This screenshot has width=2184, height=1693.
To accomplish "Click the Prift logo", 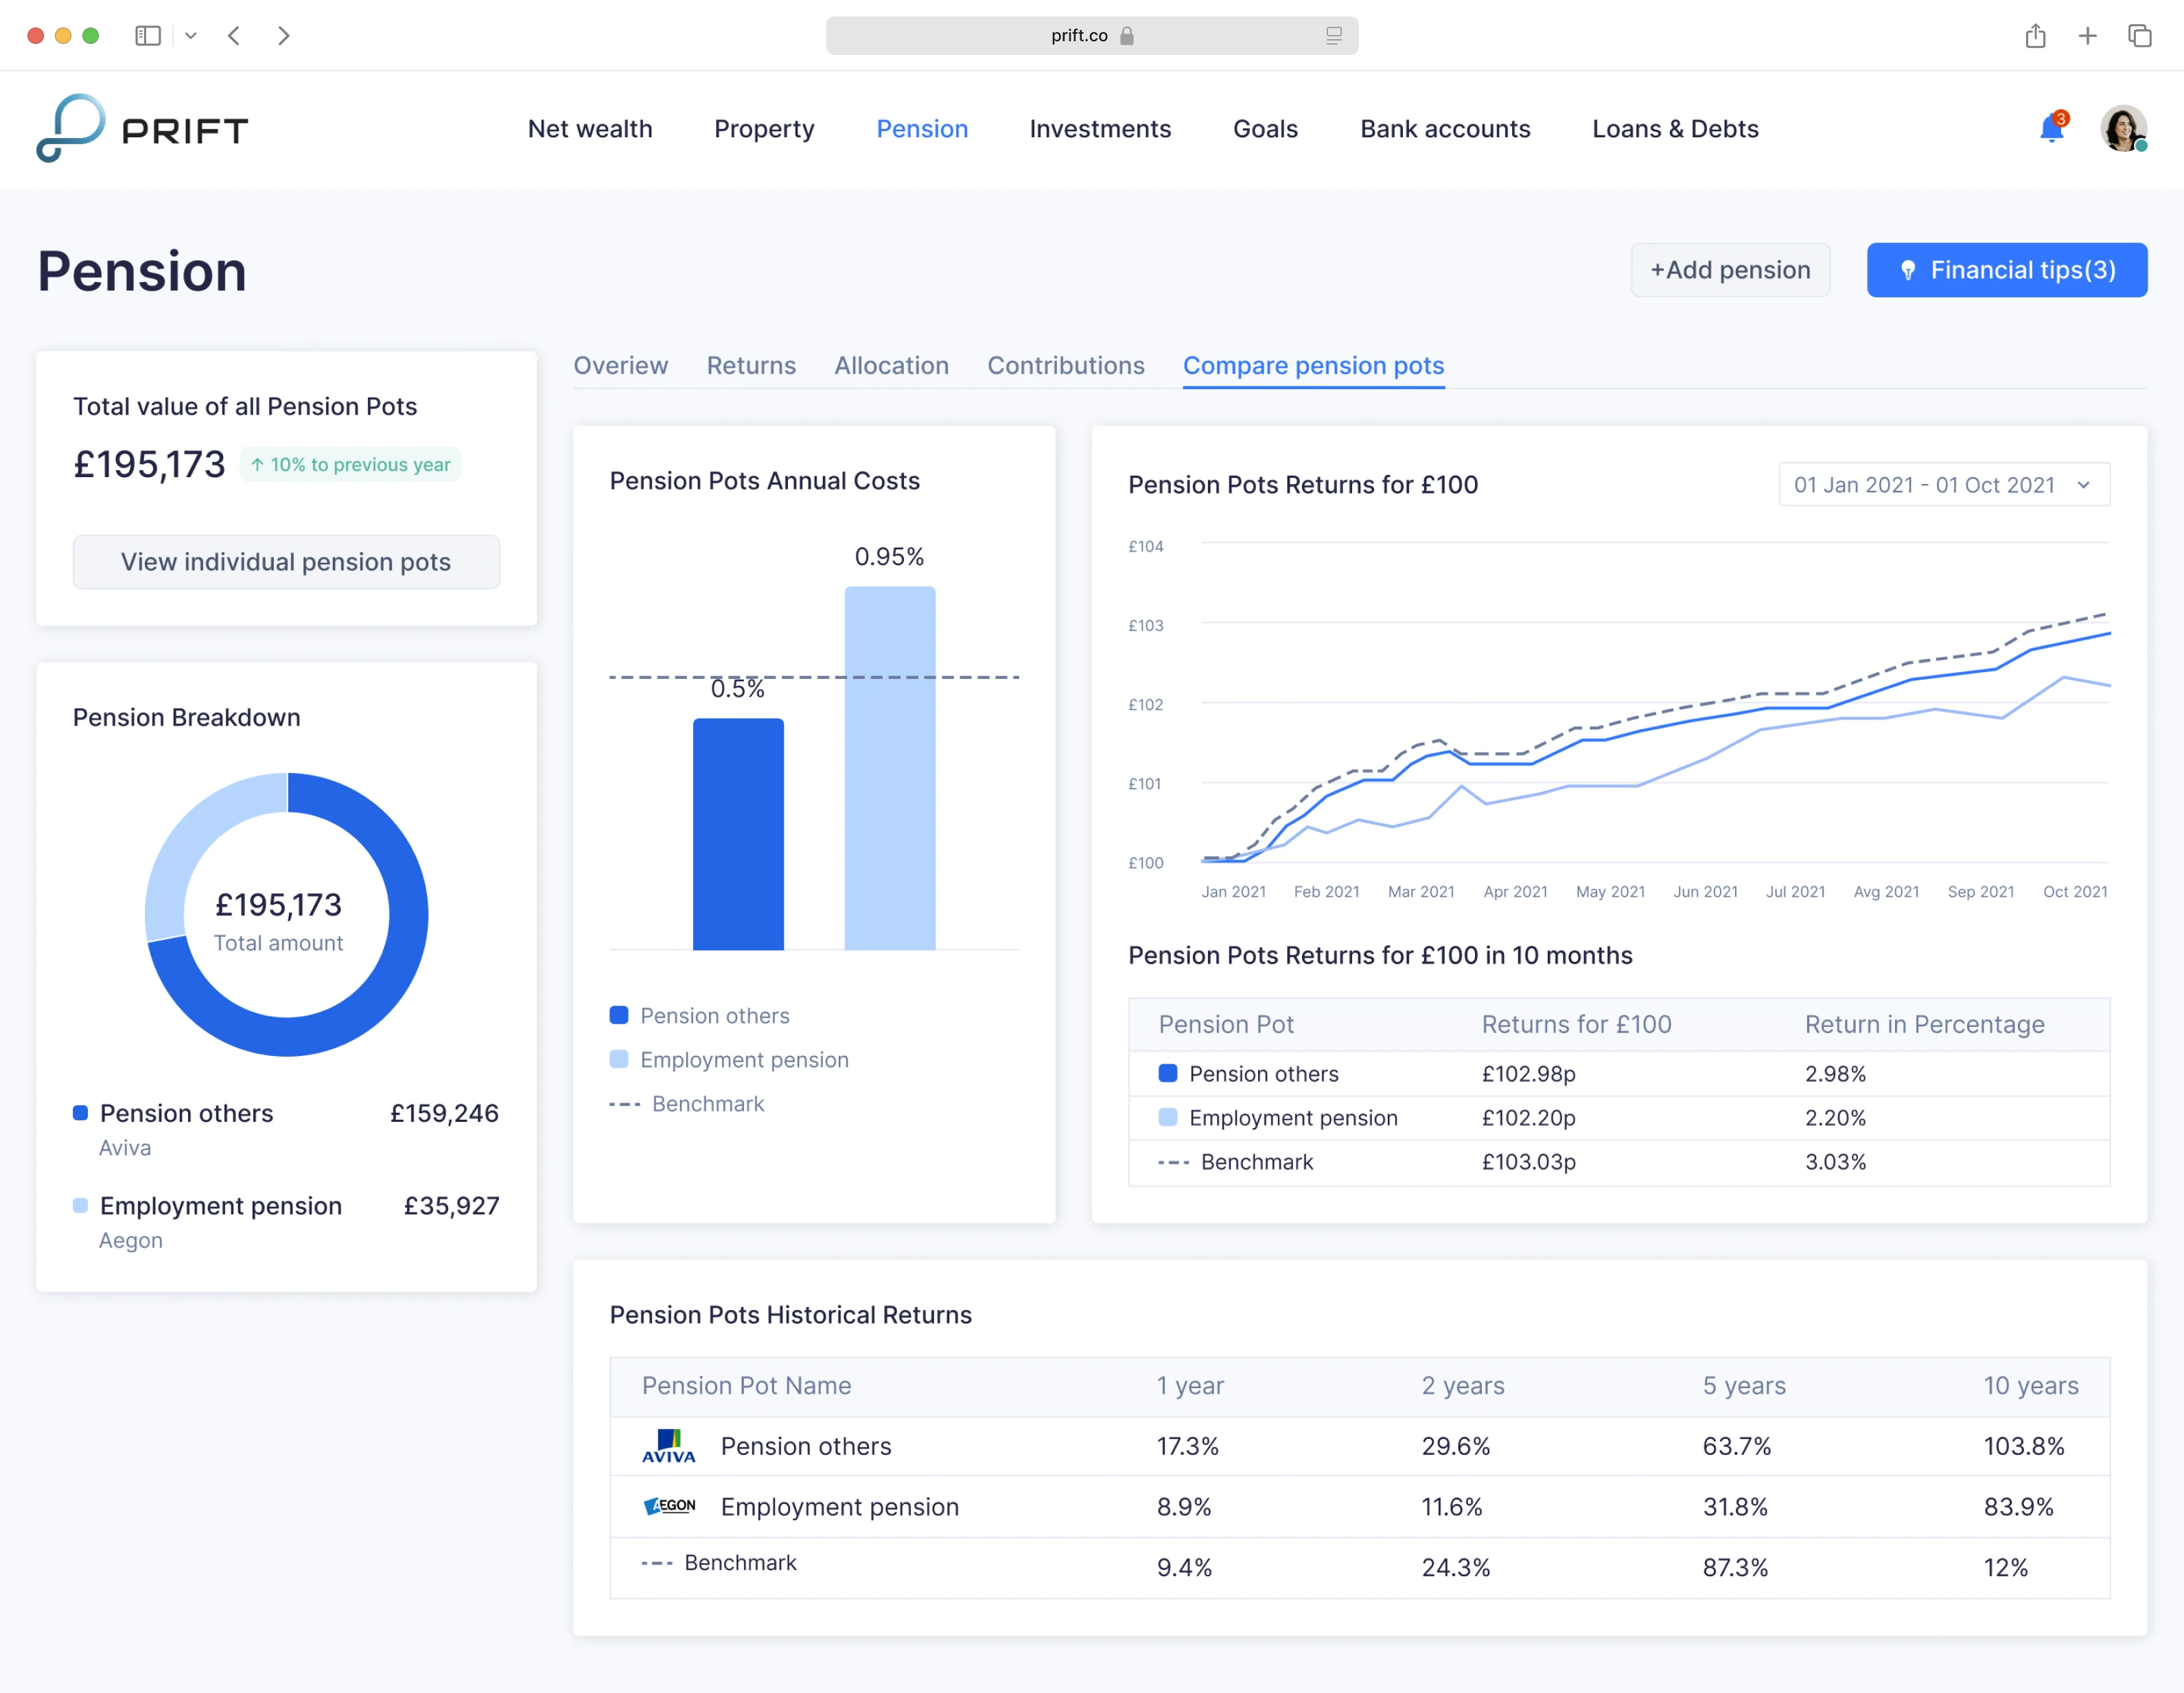I will coord(142,129).
